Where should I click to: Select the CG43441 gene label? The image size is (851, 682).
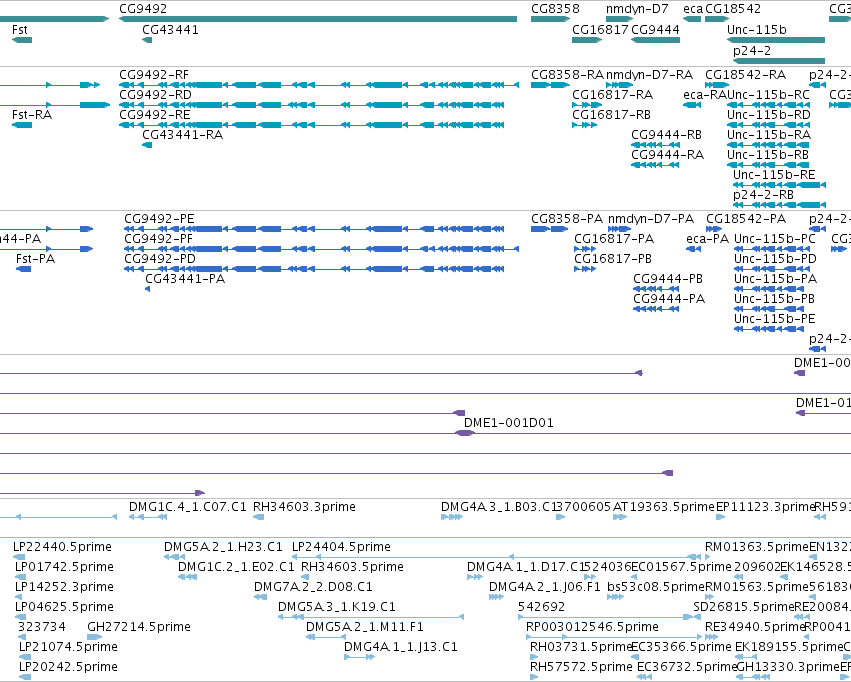[170, 30]
